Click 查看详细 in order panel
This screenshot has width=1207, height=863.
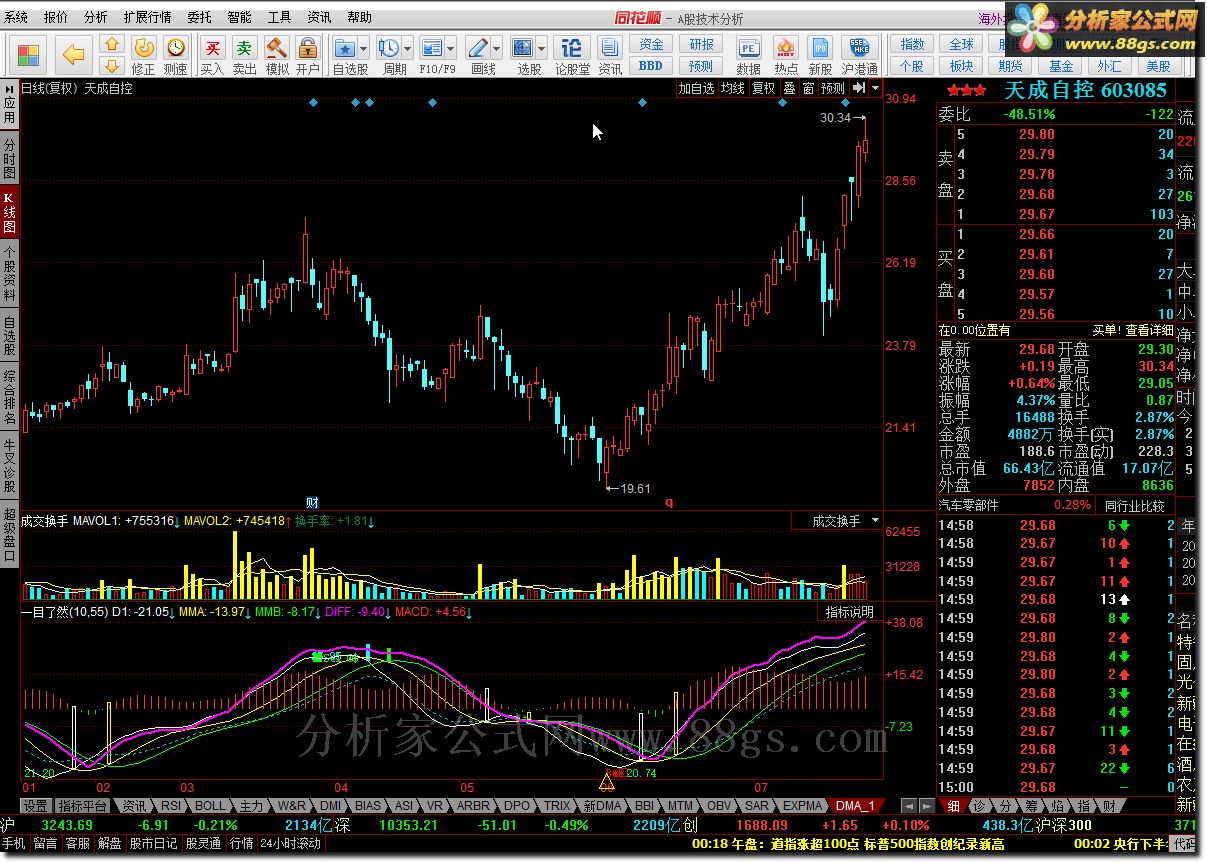click(x=1148, y=330)
